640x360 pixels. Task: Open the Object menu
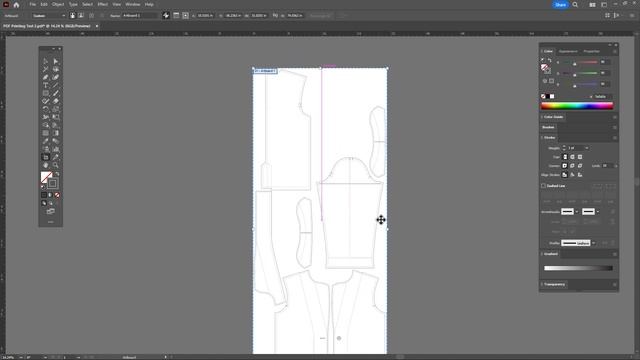pos(58,4)
